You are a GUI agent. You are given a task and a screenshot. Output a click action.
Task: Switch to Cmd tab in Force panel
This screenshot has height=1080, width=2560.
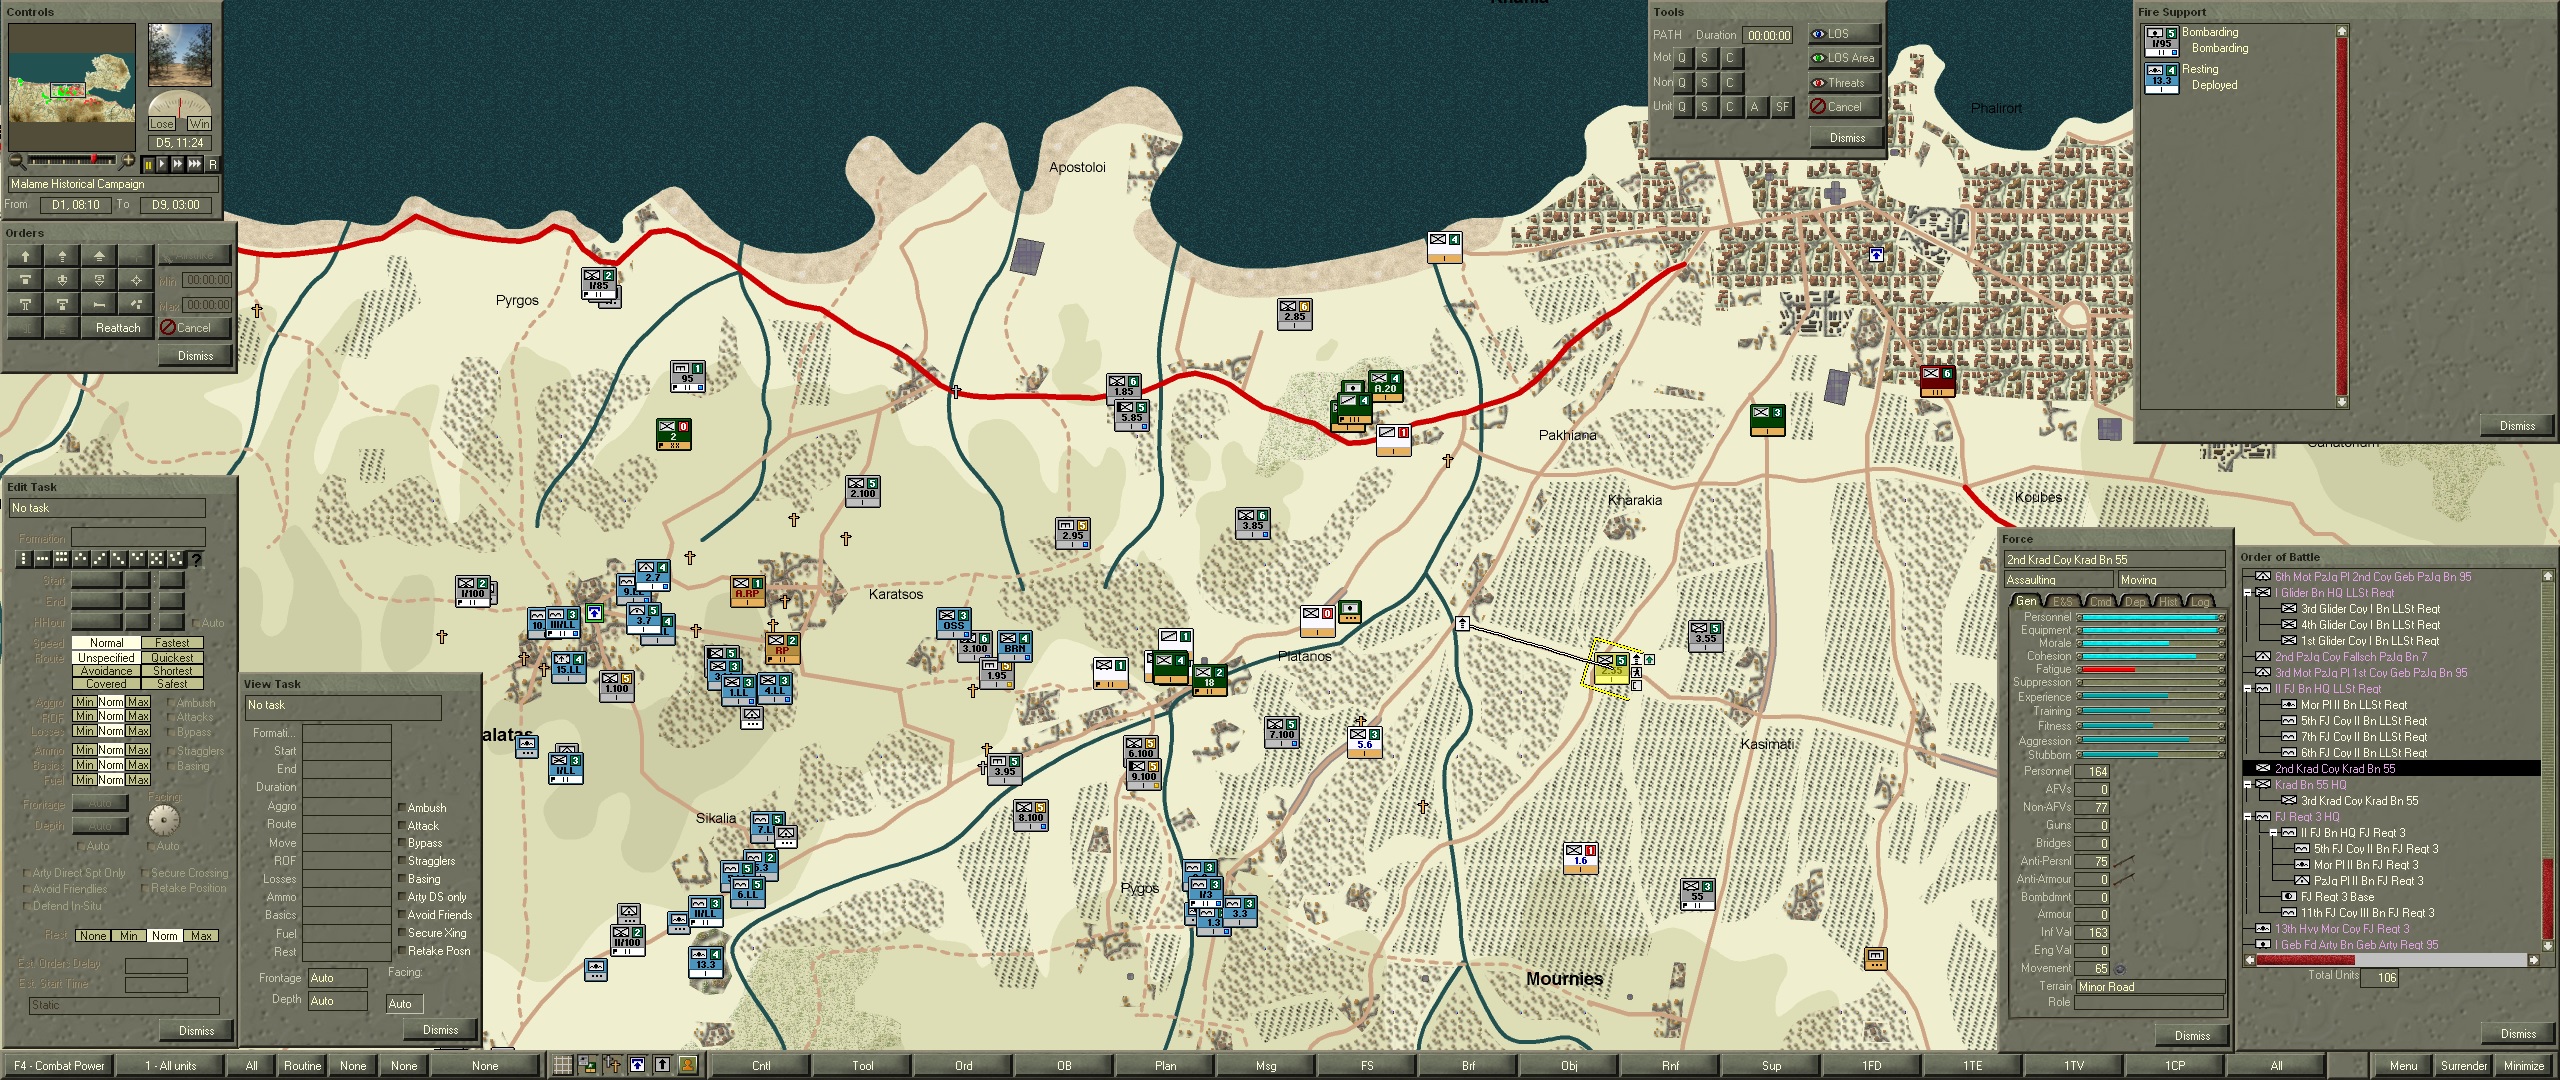2101,601
